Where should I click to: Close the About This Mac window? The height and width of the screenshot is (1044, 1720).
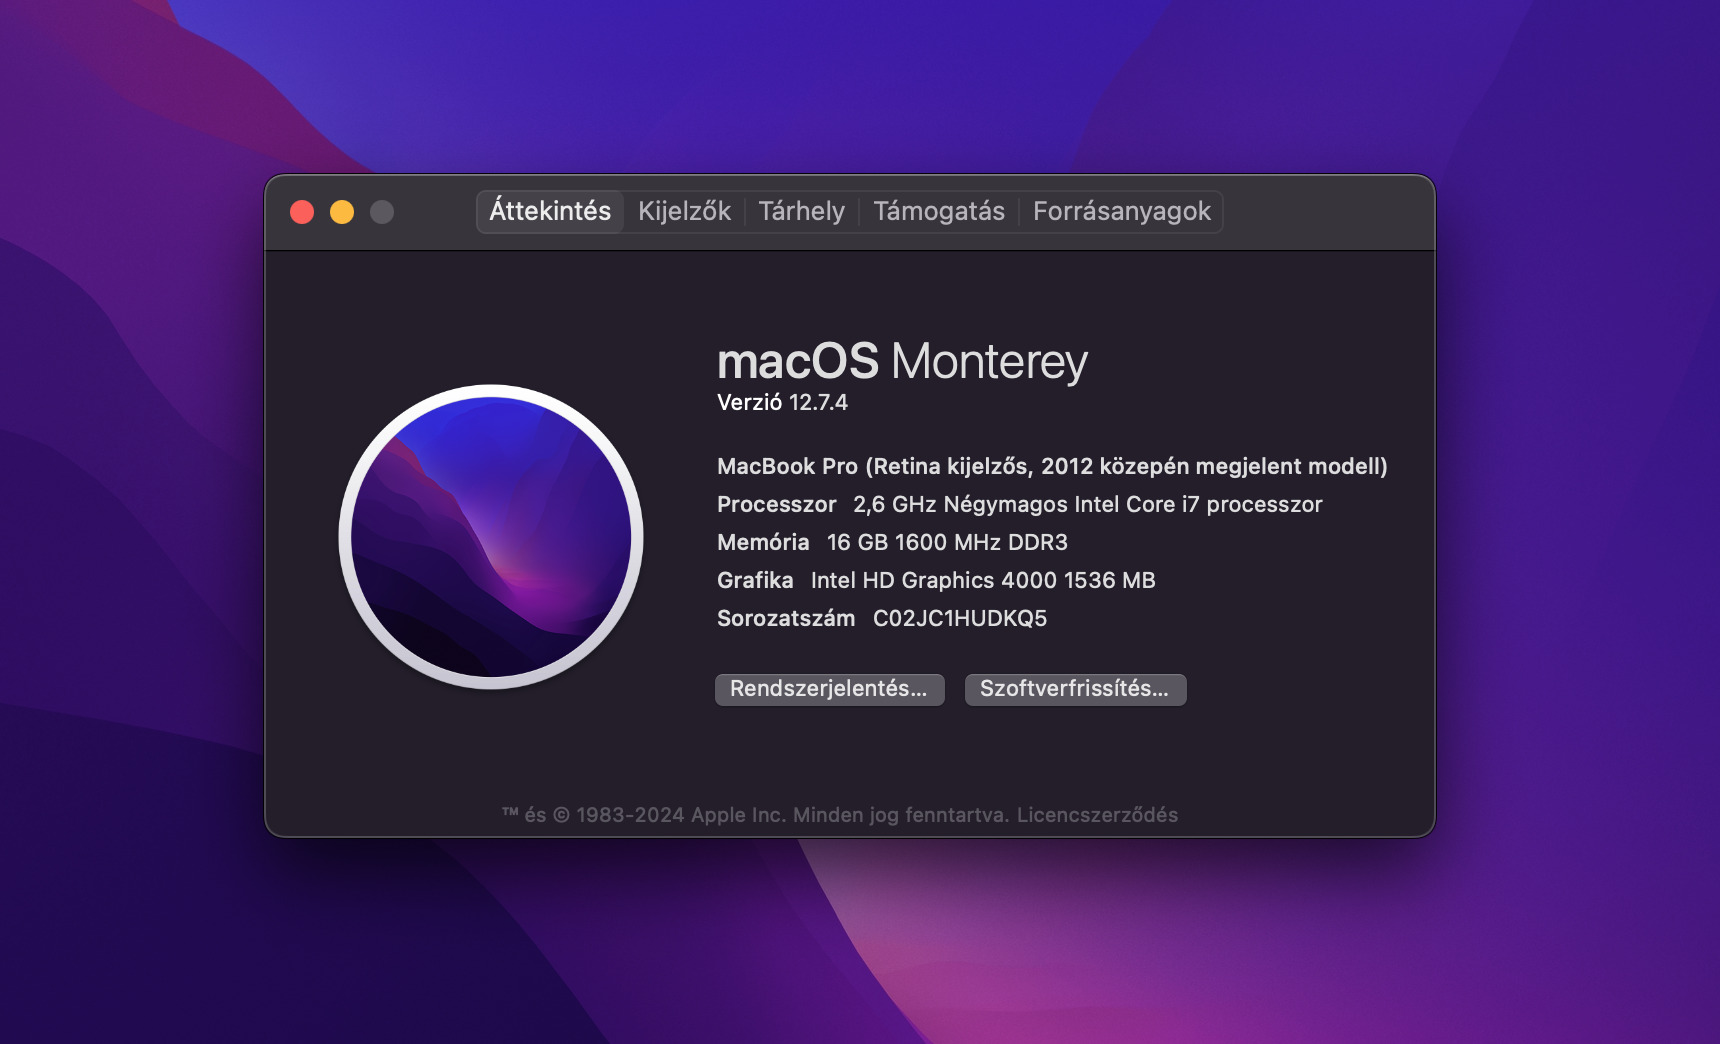pyautogui.click(x=302, y=212)
